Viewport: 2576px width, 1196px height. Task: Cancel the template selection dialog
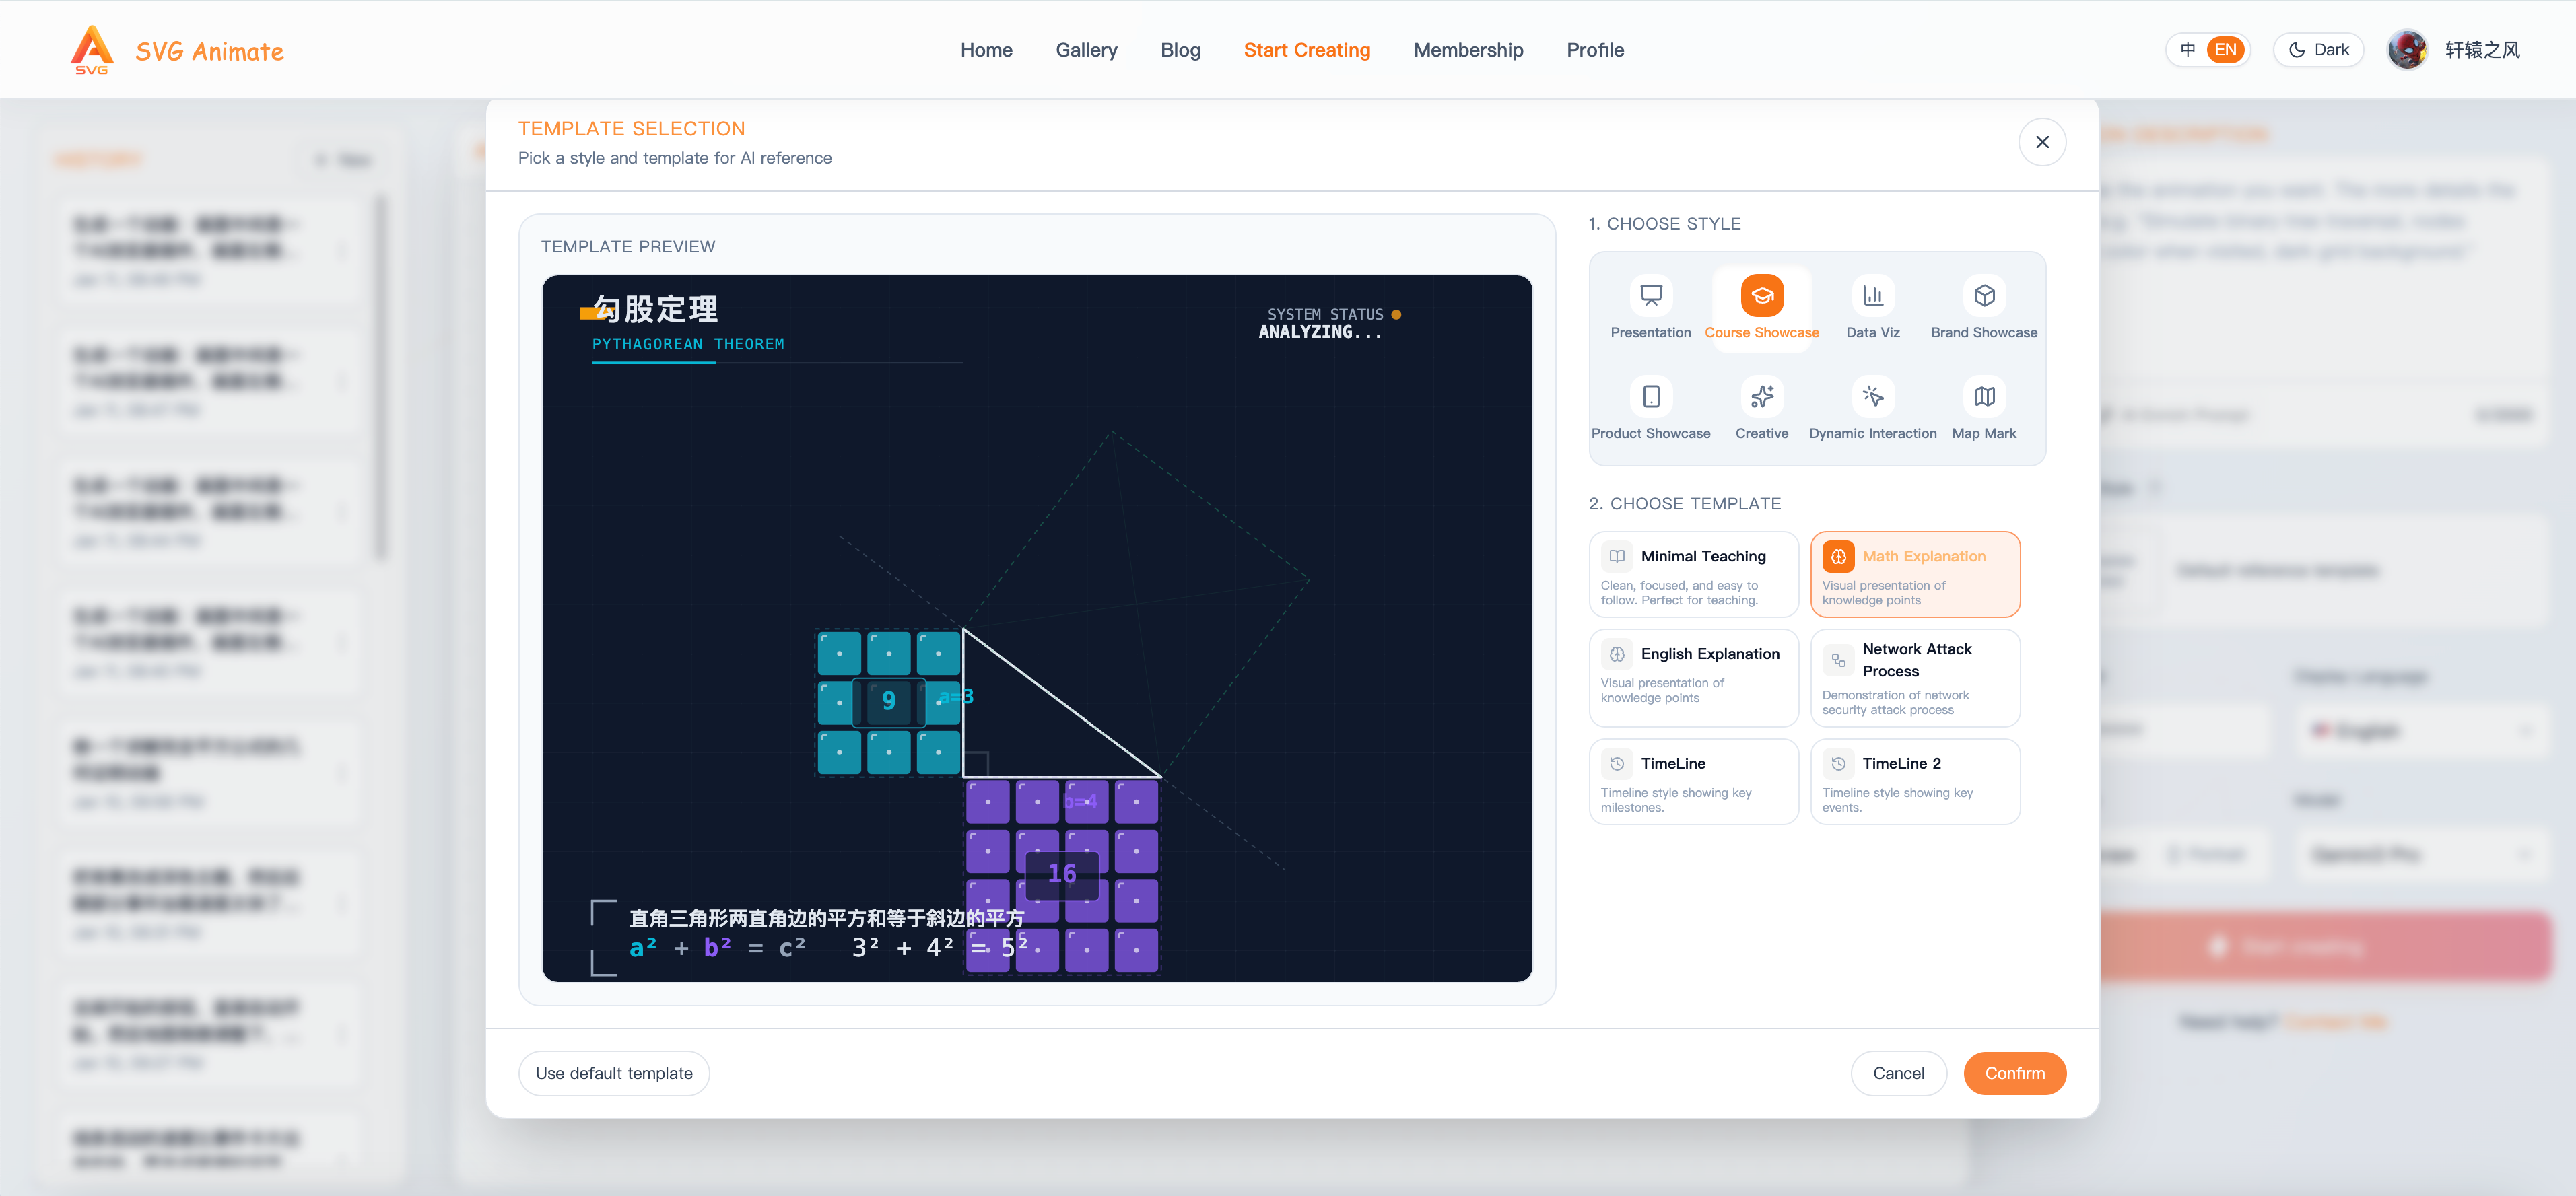(1898, 1072)
